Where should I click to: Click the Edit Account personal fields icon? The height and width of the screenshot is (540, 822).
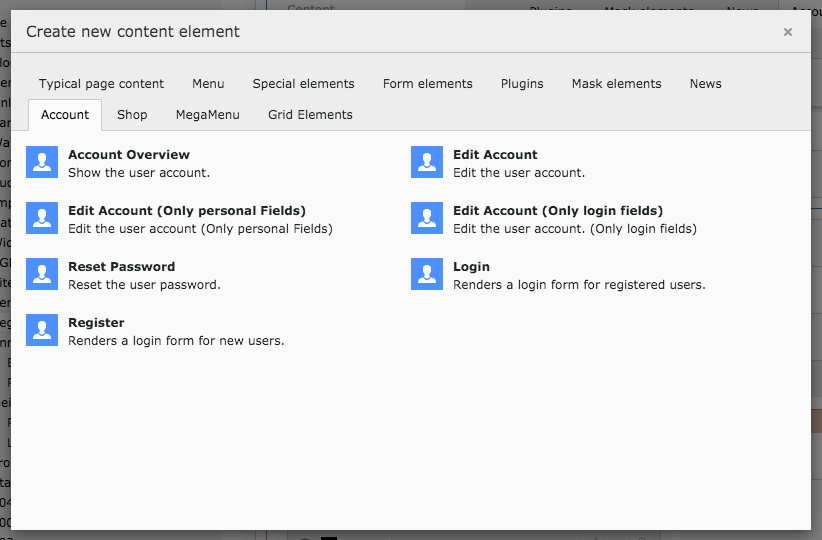pyautogui.click(x=42, y=218)
